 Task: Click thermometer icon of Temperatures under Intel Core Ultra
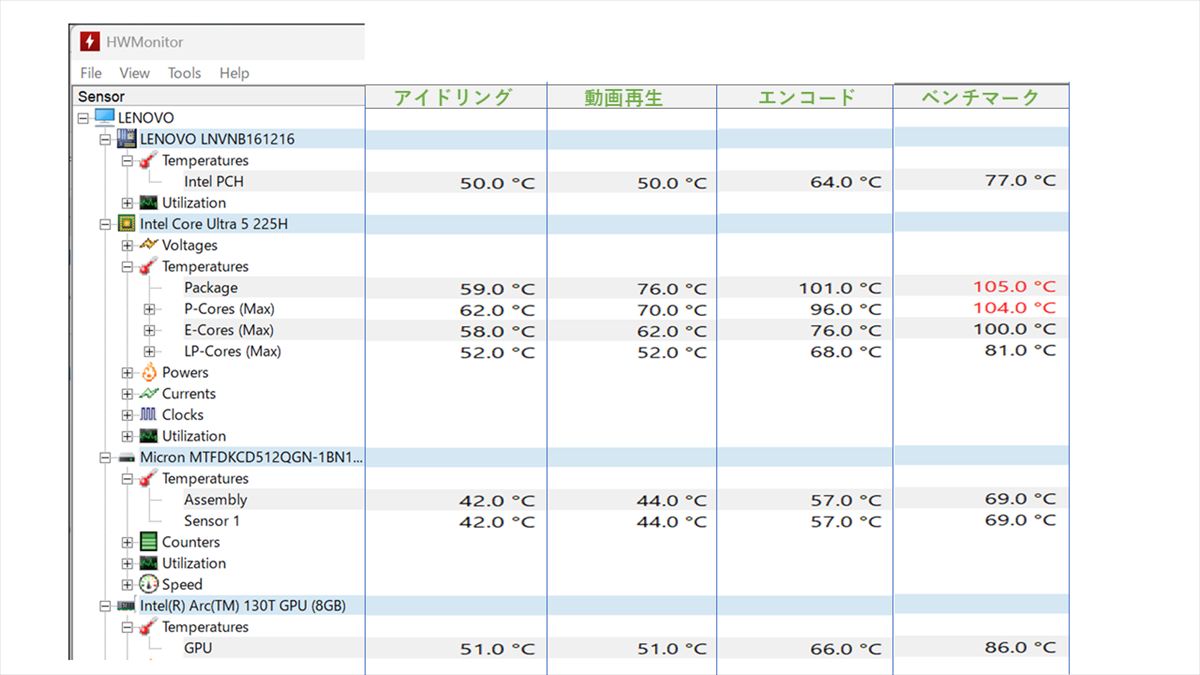coord(148,266)
